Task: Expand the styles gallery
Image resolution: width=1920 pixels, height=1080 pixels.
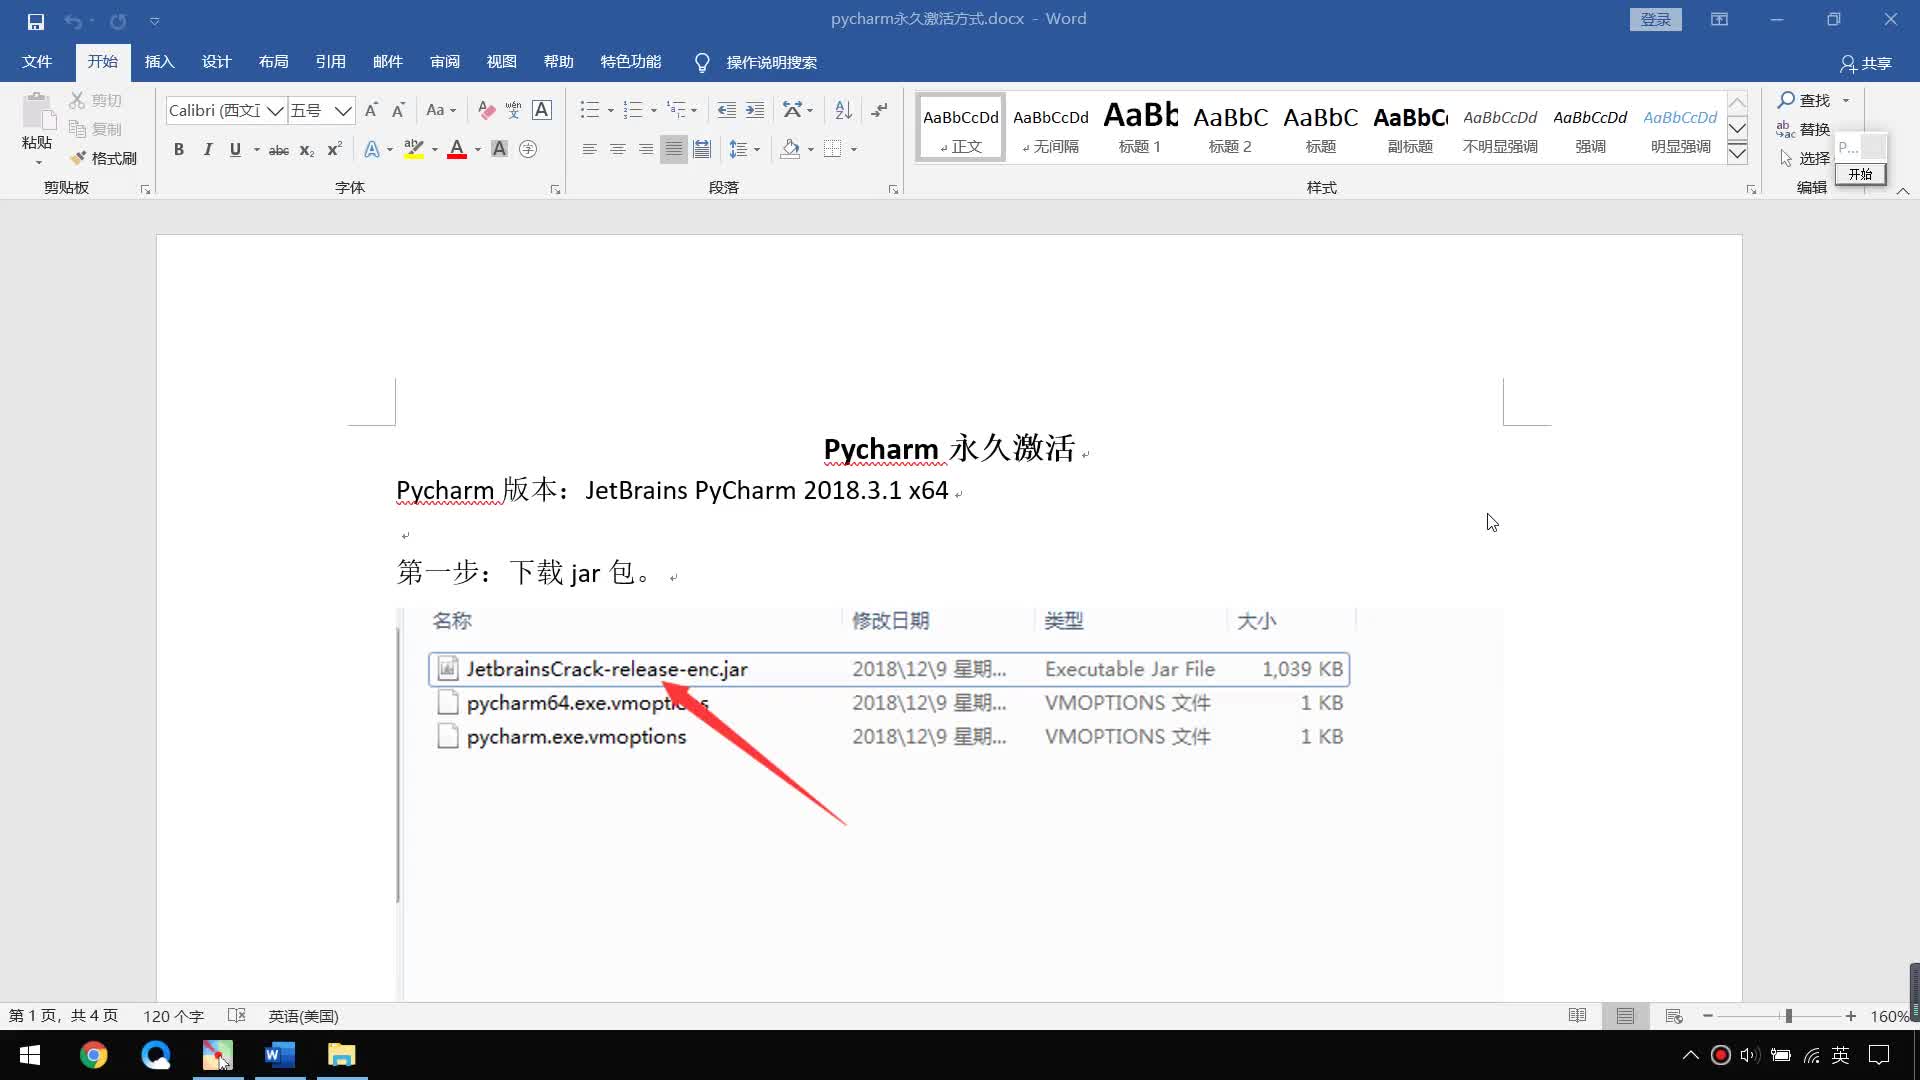Action: (1737, 153)
